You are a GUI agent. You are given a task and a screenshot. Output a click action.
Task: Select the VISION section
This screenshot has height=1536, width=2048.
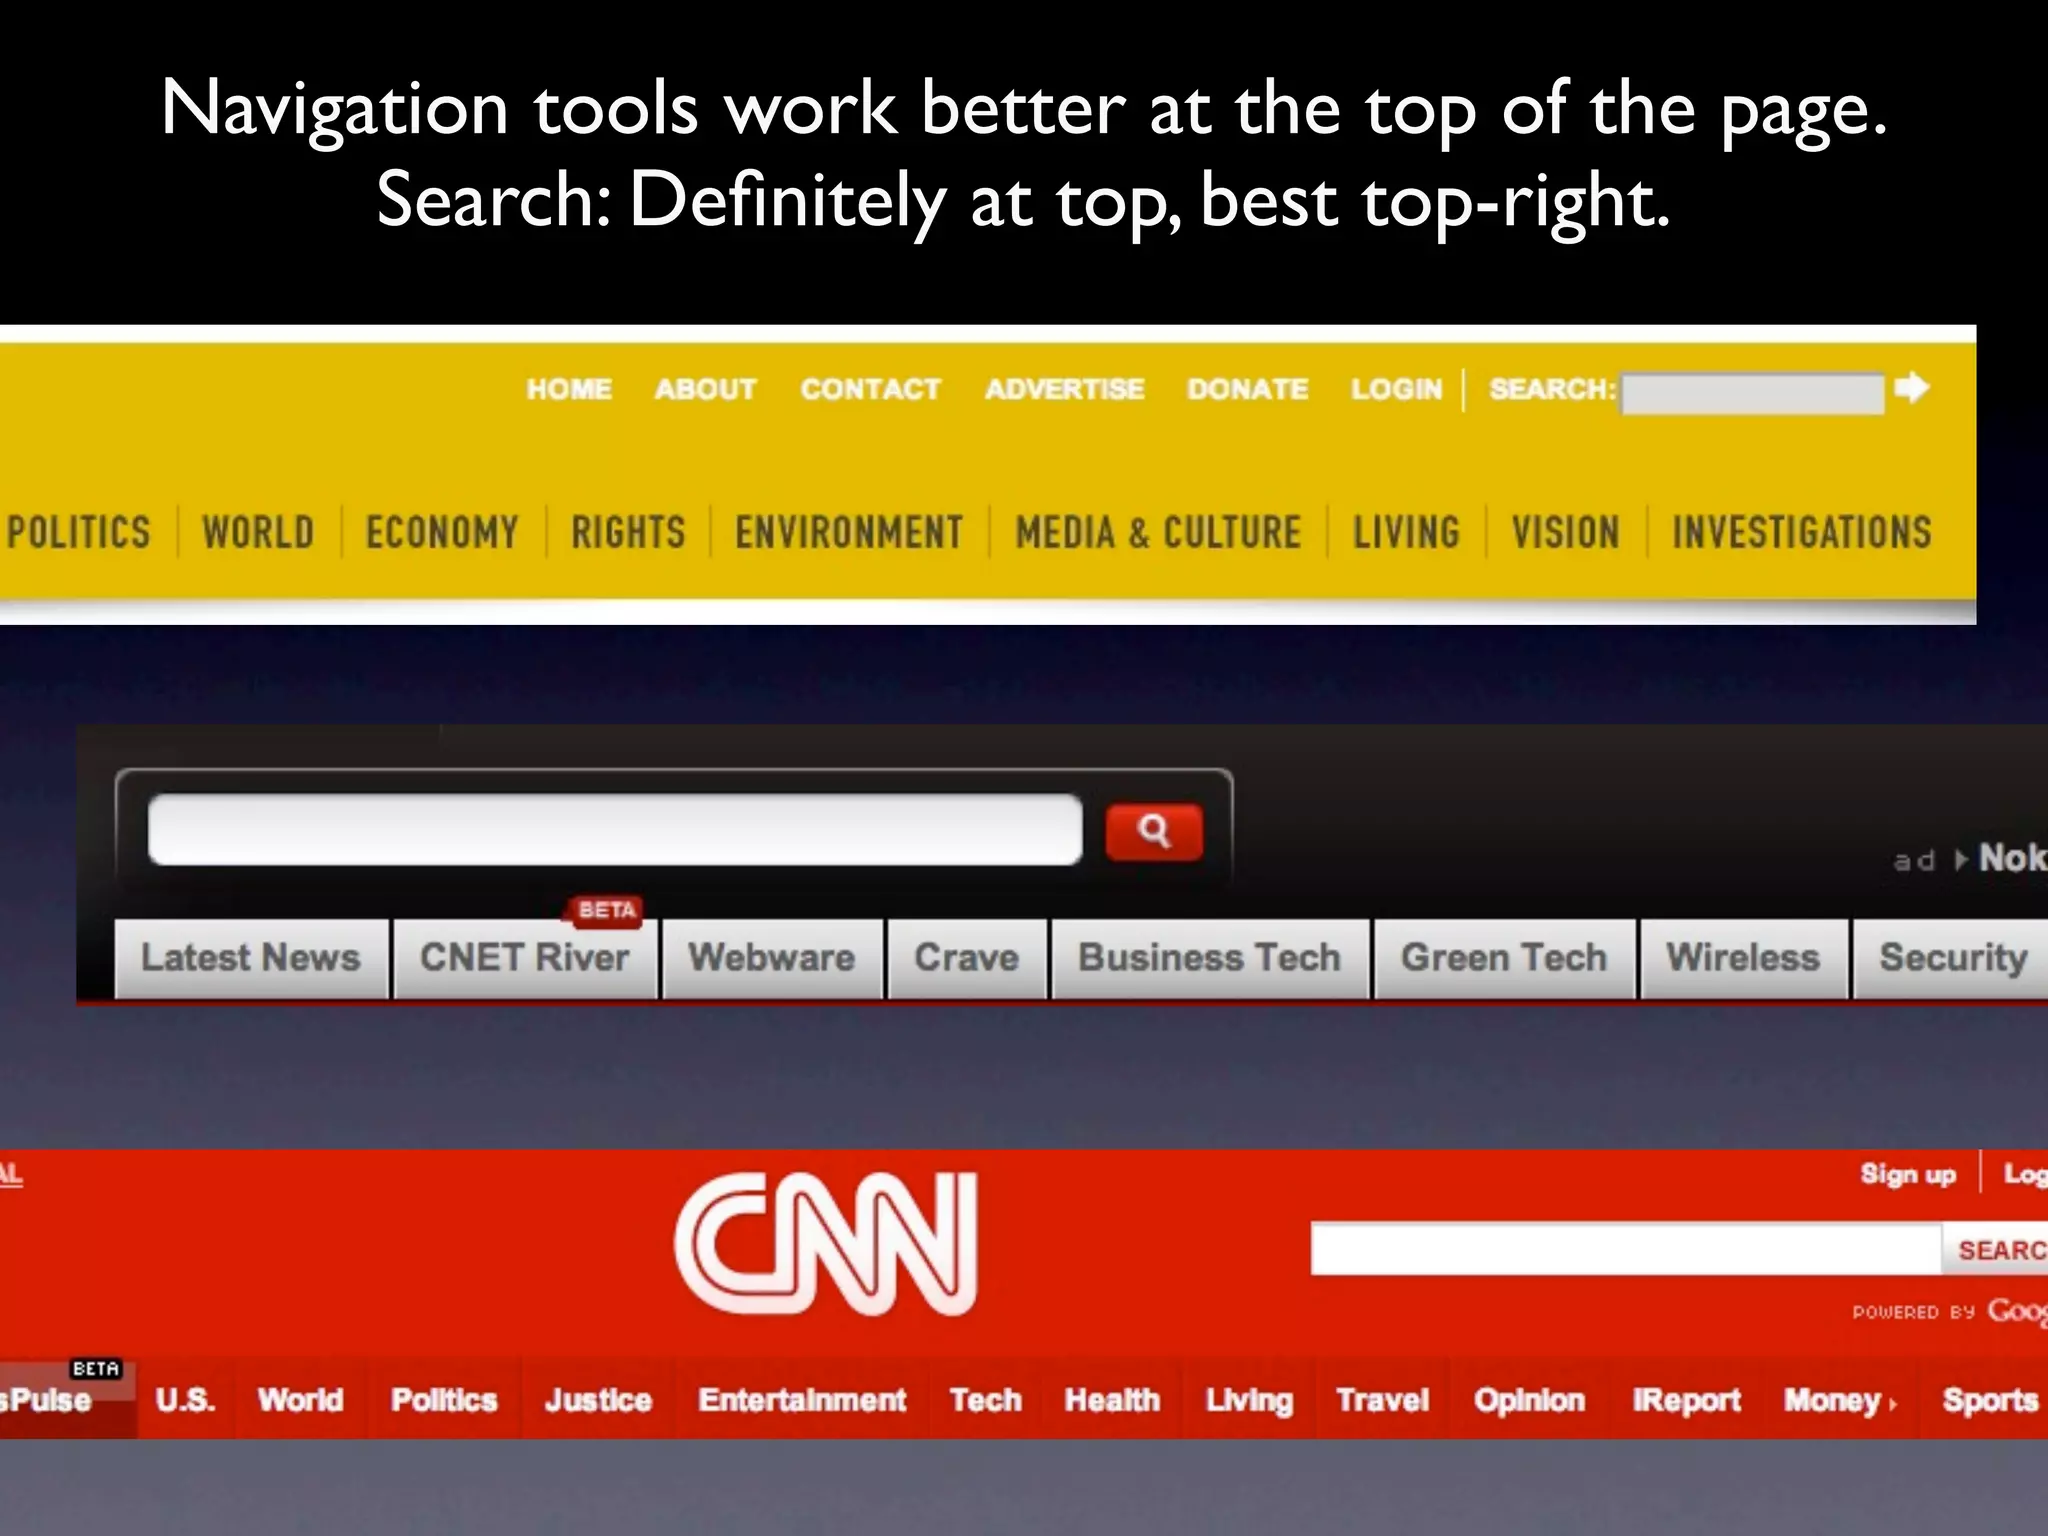pos(1565,532)
